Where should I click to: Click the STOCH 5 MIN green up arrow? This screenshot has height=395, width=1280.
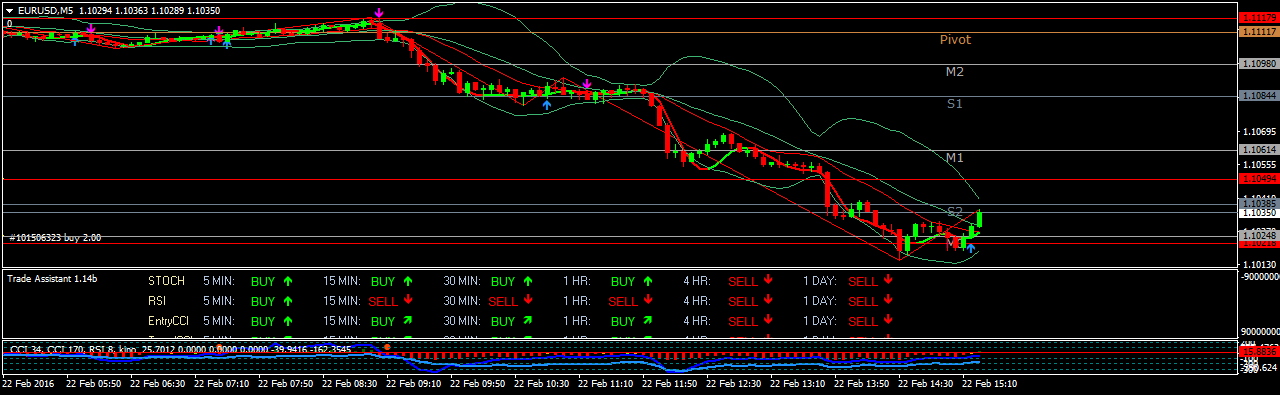point(288,281)
